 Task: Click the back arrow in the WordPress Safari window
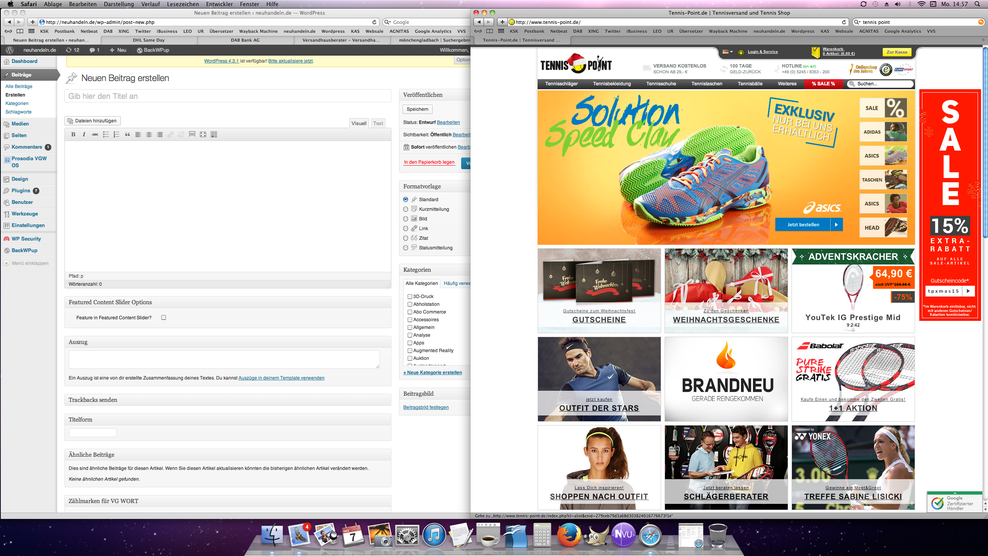click(9, 22)
